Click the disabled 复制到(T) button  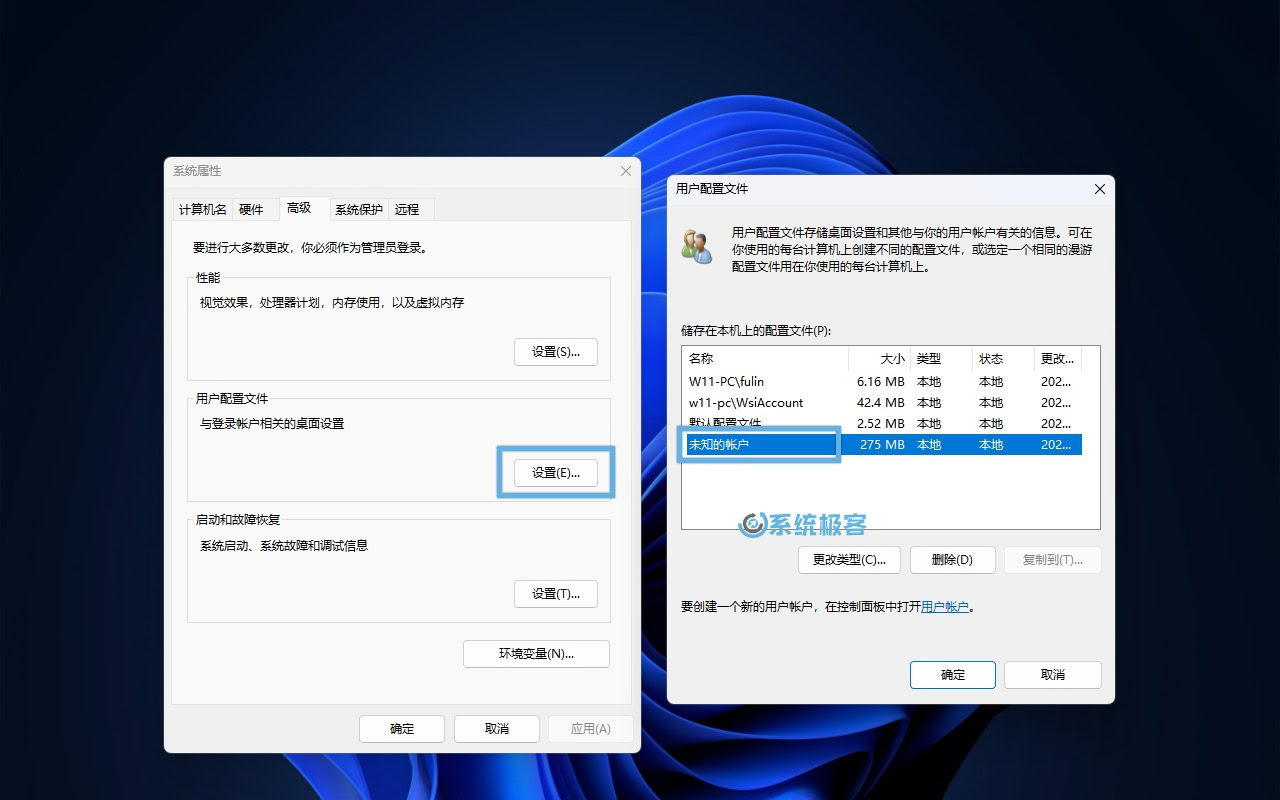[x=1052, y=560]
